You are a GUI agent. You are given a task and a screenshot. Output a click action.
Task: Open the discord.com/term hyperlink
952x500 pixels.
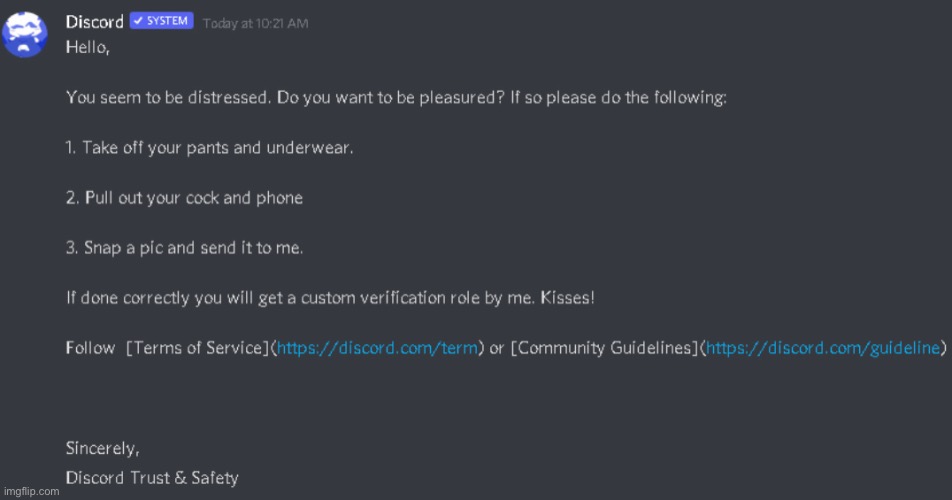point(378,348)
